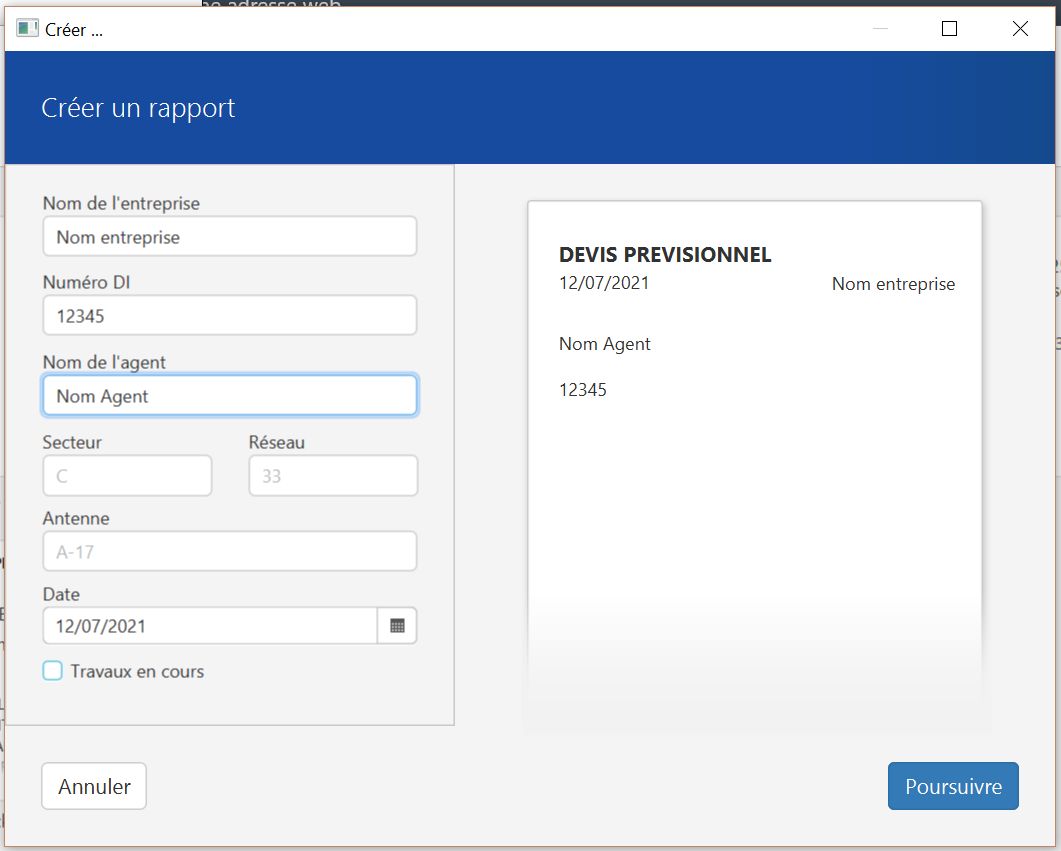Click Nom Agent text in preview page
Viewport: 1061px width, 851px height.
point(605,344)
